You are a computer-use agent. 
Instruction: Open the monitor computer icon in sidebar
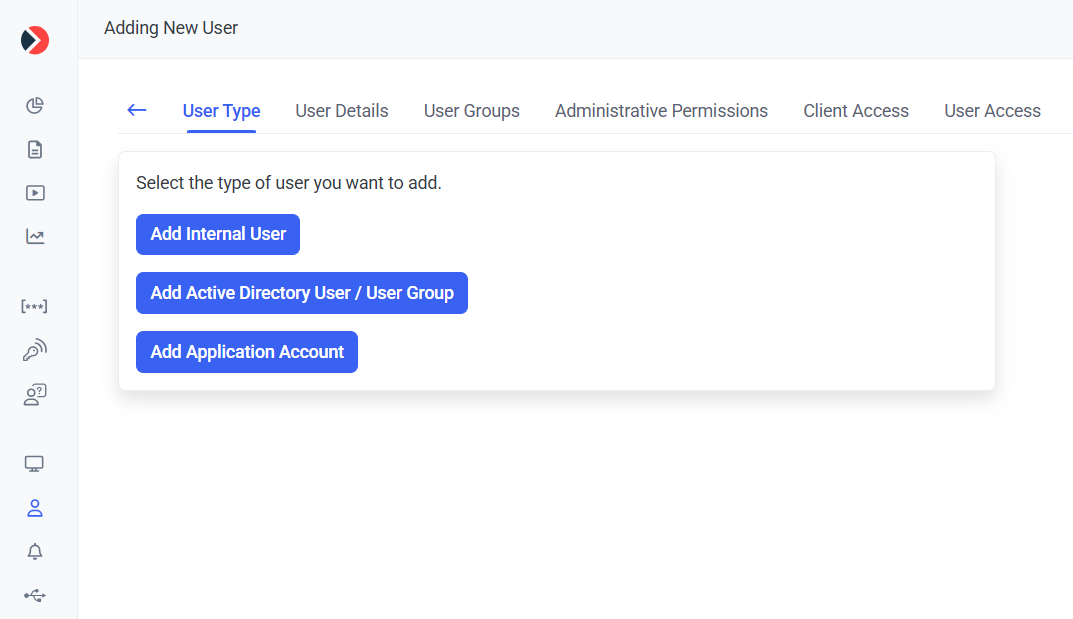(35, 464)
